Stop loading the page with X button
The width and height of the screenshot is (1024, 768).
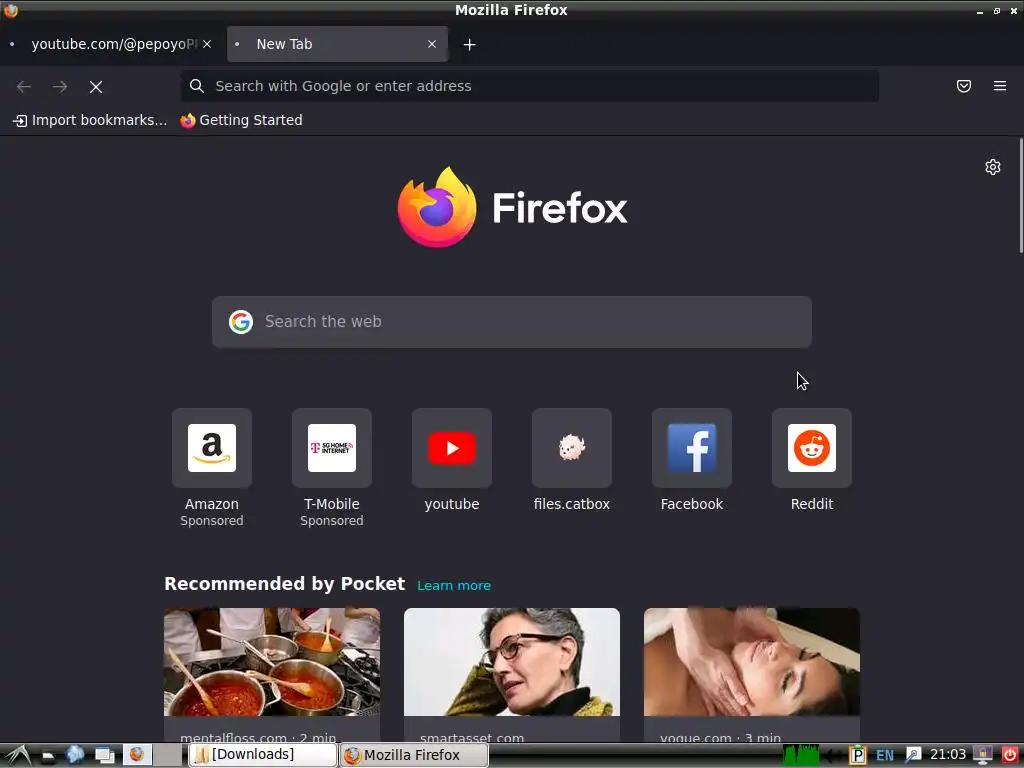pyautogui.click(x=96, y=87)
